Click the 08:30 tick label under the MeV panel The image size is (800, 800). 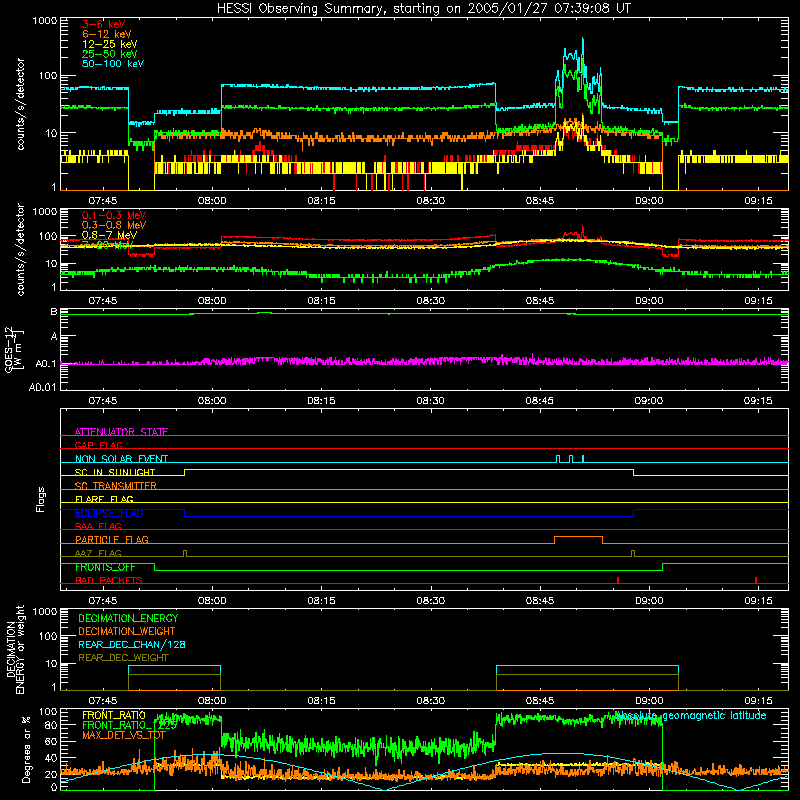coord(431,301)
